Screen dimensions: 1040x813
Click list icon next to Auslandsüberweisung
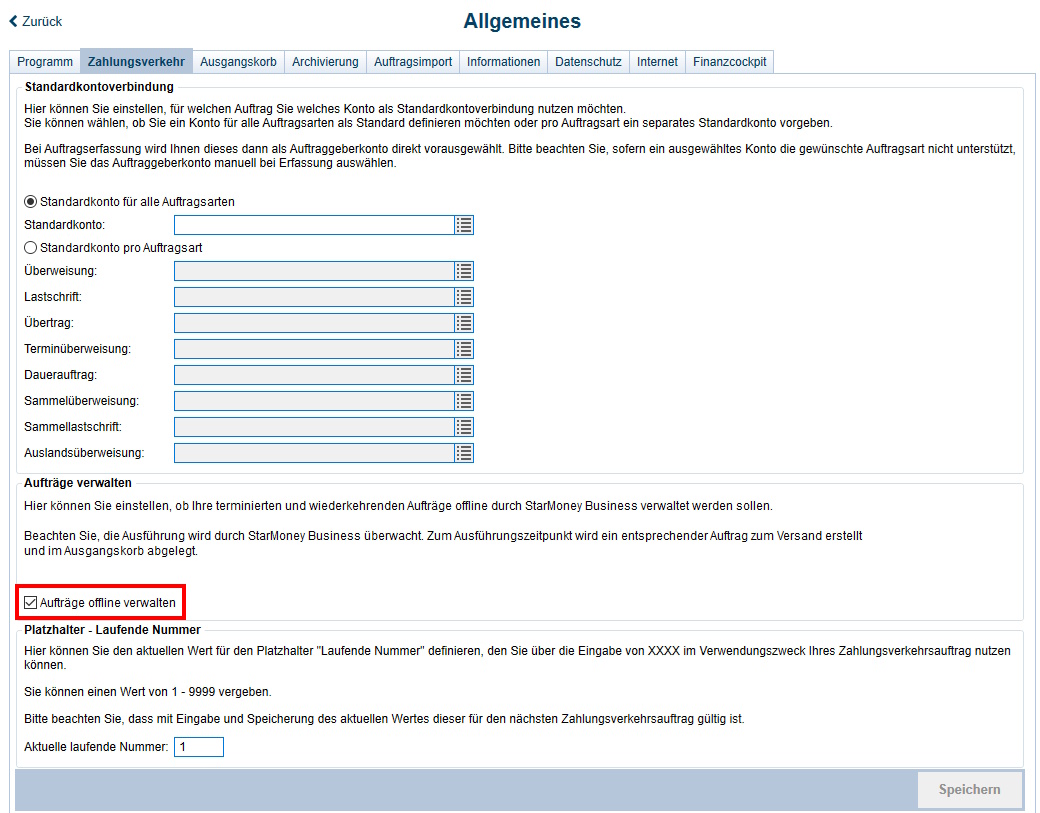(464, 453)
